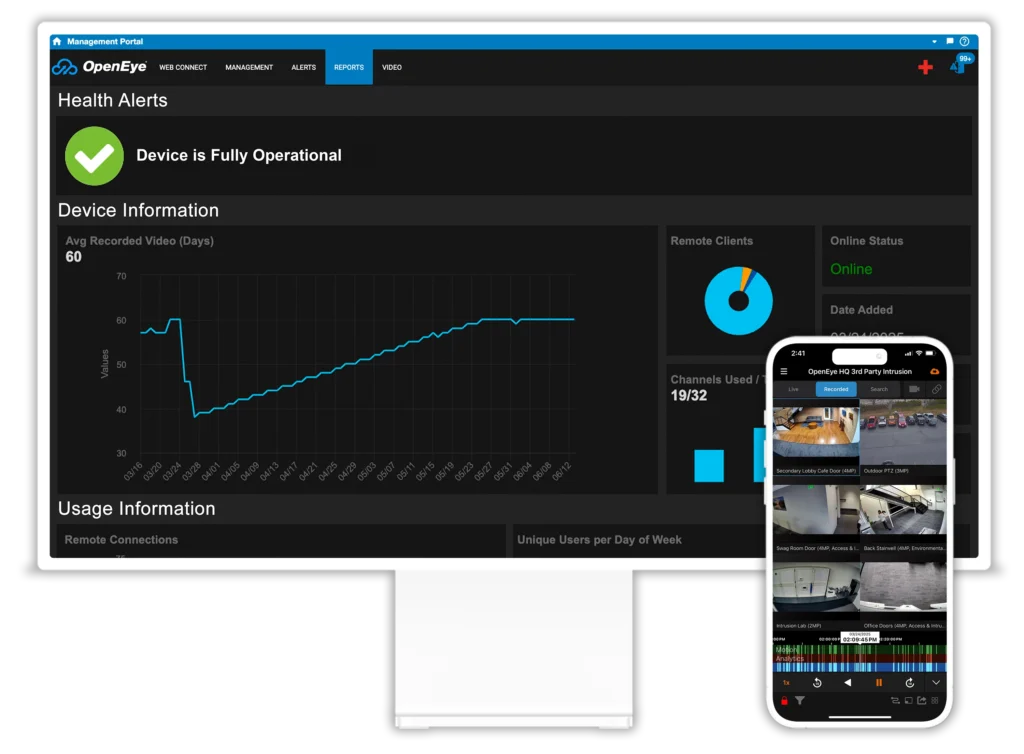Image resolution: width=1024 pixels, height=754 pixels.
Task: Open the Video menu
Action: pyautogui.click(x=392, y=67)
